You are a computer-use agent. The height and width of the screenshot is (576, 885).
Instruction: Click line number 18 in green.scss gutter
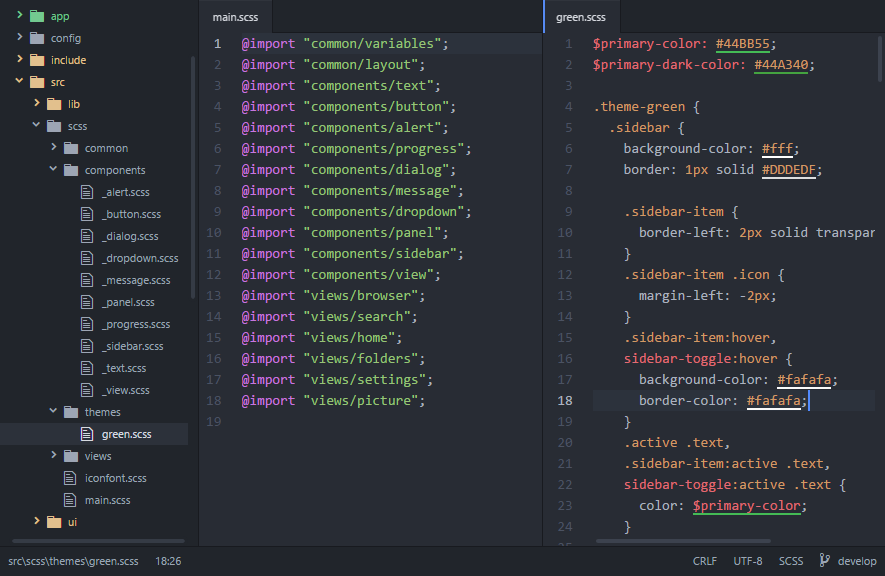(x=565, y=401)
